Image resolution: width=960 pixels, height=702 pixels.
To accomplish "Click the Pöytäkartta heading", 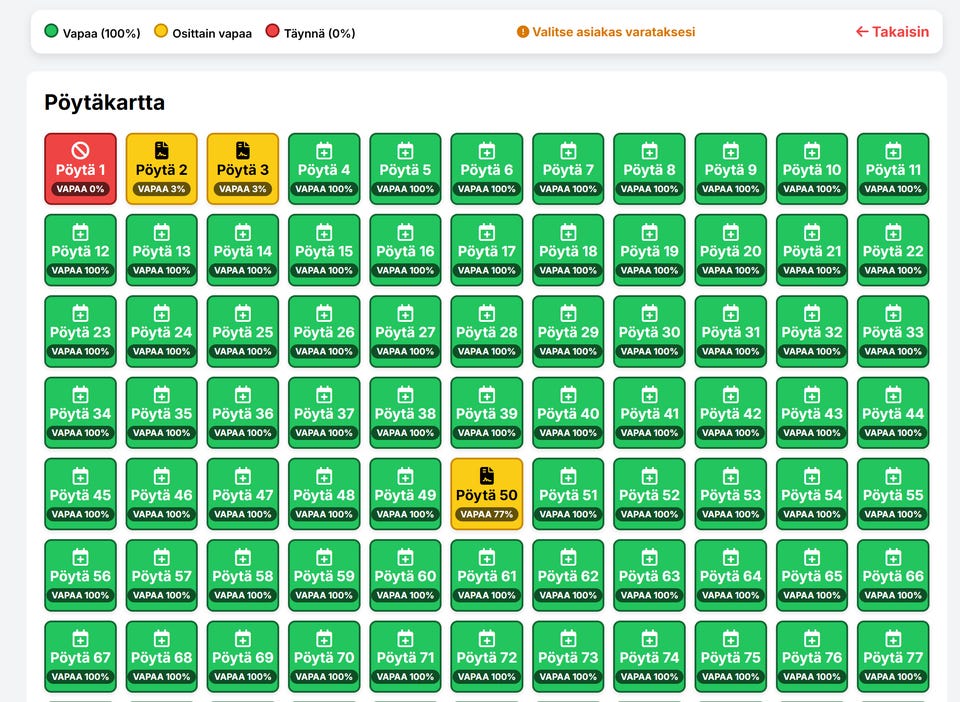I will tap(105, 102).
